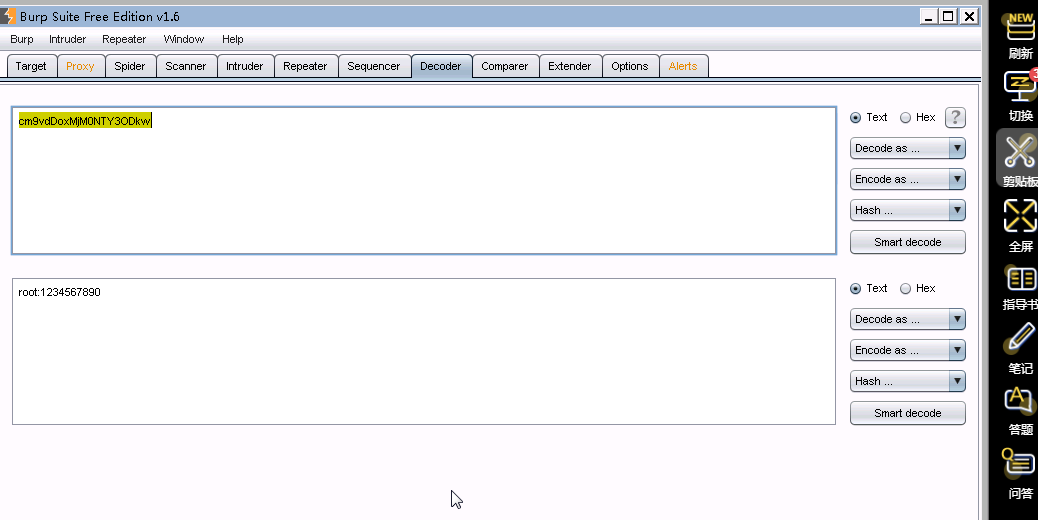1038x520 pixels.
Task: Open the Intruder menu
Action: (x=68, y=39)
